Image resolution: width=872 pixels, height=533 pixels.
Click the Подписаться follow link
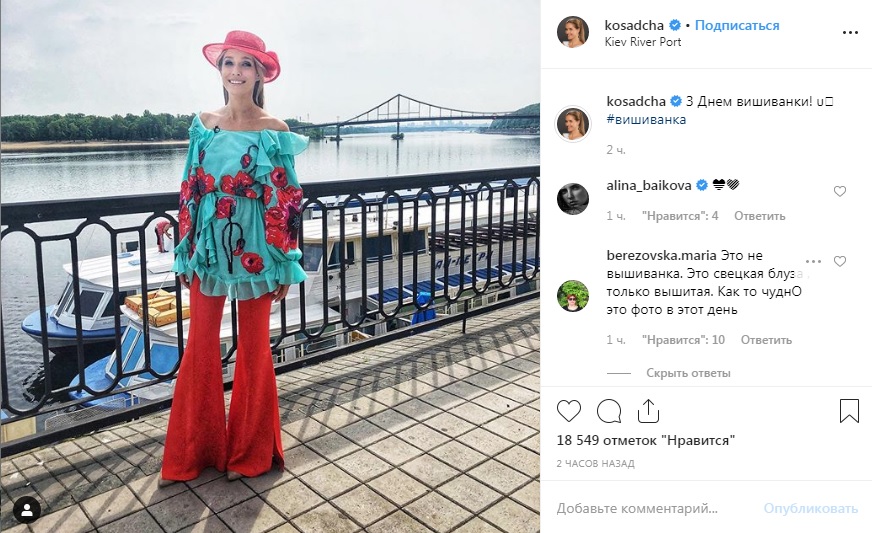click(x=737, y=26)
